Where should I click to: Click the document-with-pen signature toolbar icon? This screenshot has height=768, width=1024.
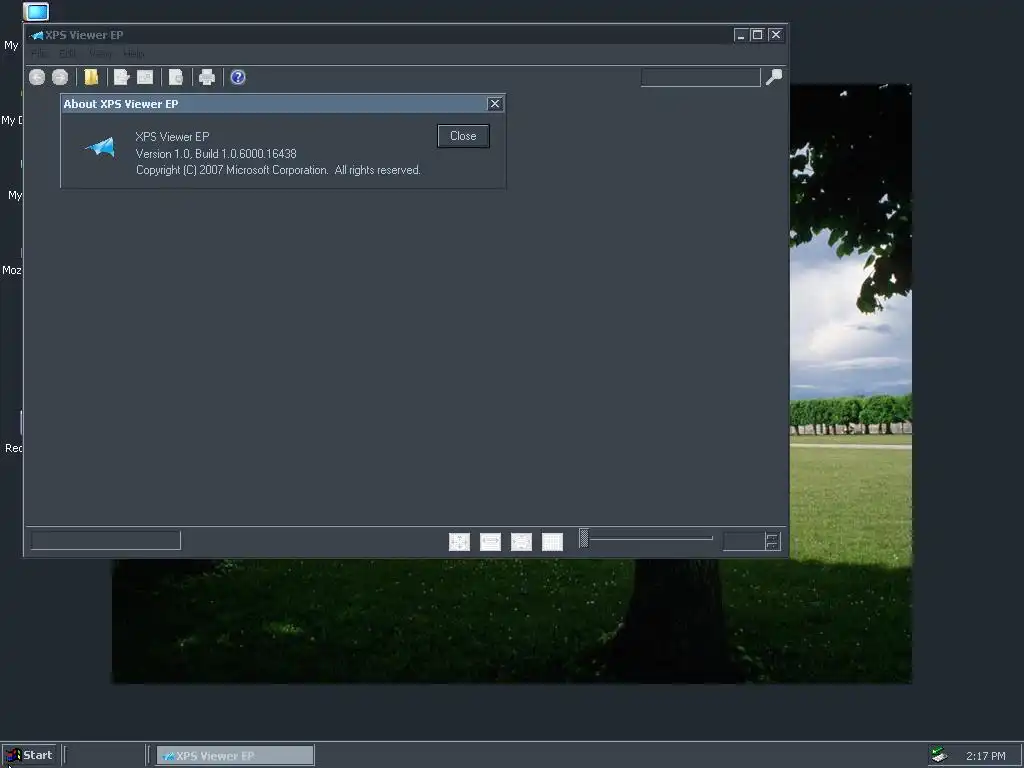click(121, 77)
